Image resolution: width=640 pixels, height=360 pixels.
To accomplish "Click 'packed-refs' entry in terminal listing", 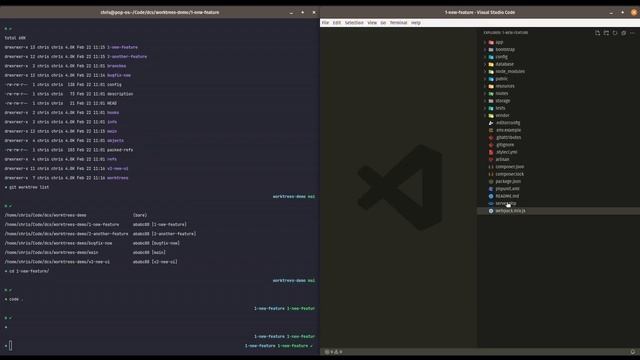I will click(x=120, y=150).
